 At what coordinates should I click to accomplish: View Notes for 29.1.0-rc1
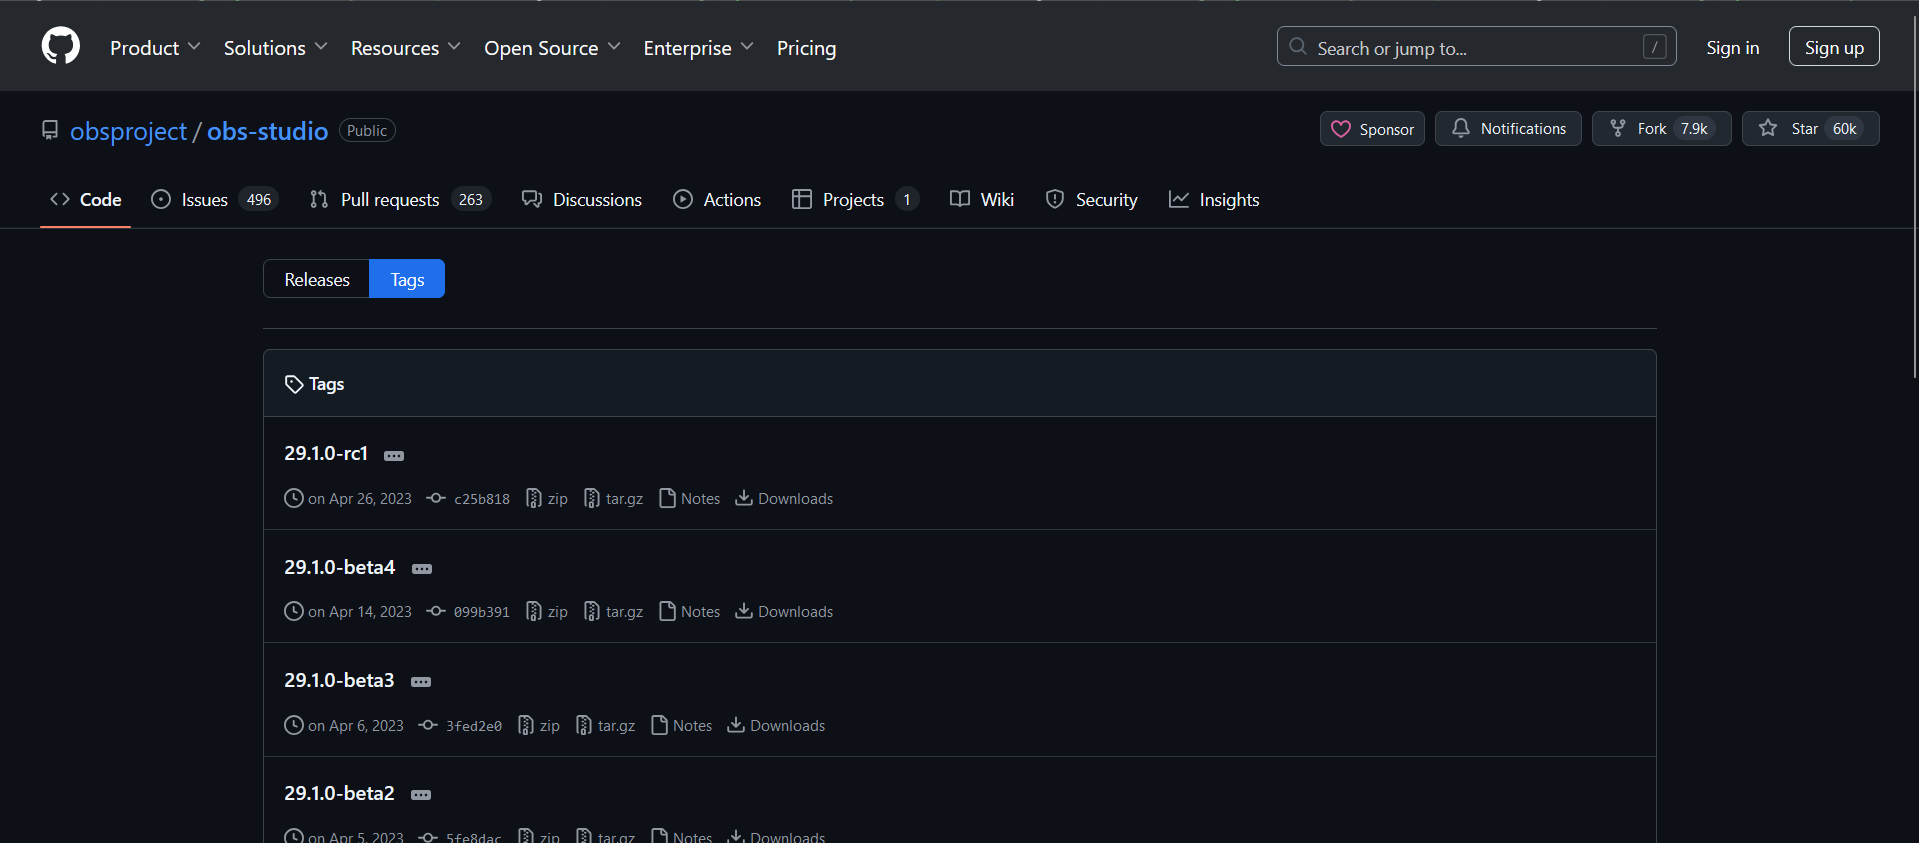point(690,499)
